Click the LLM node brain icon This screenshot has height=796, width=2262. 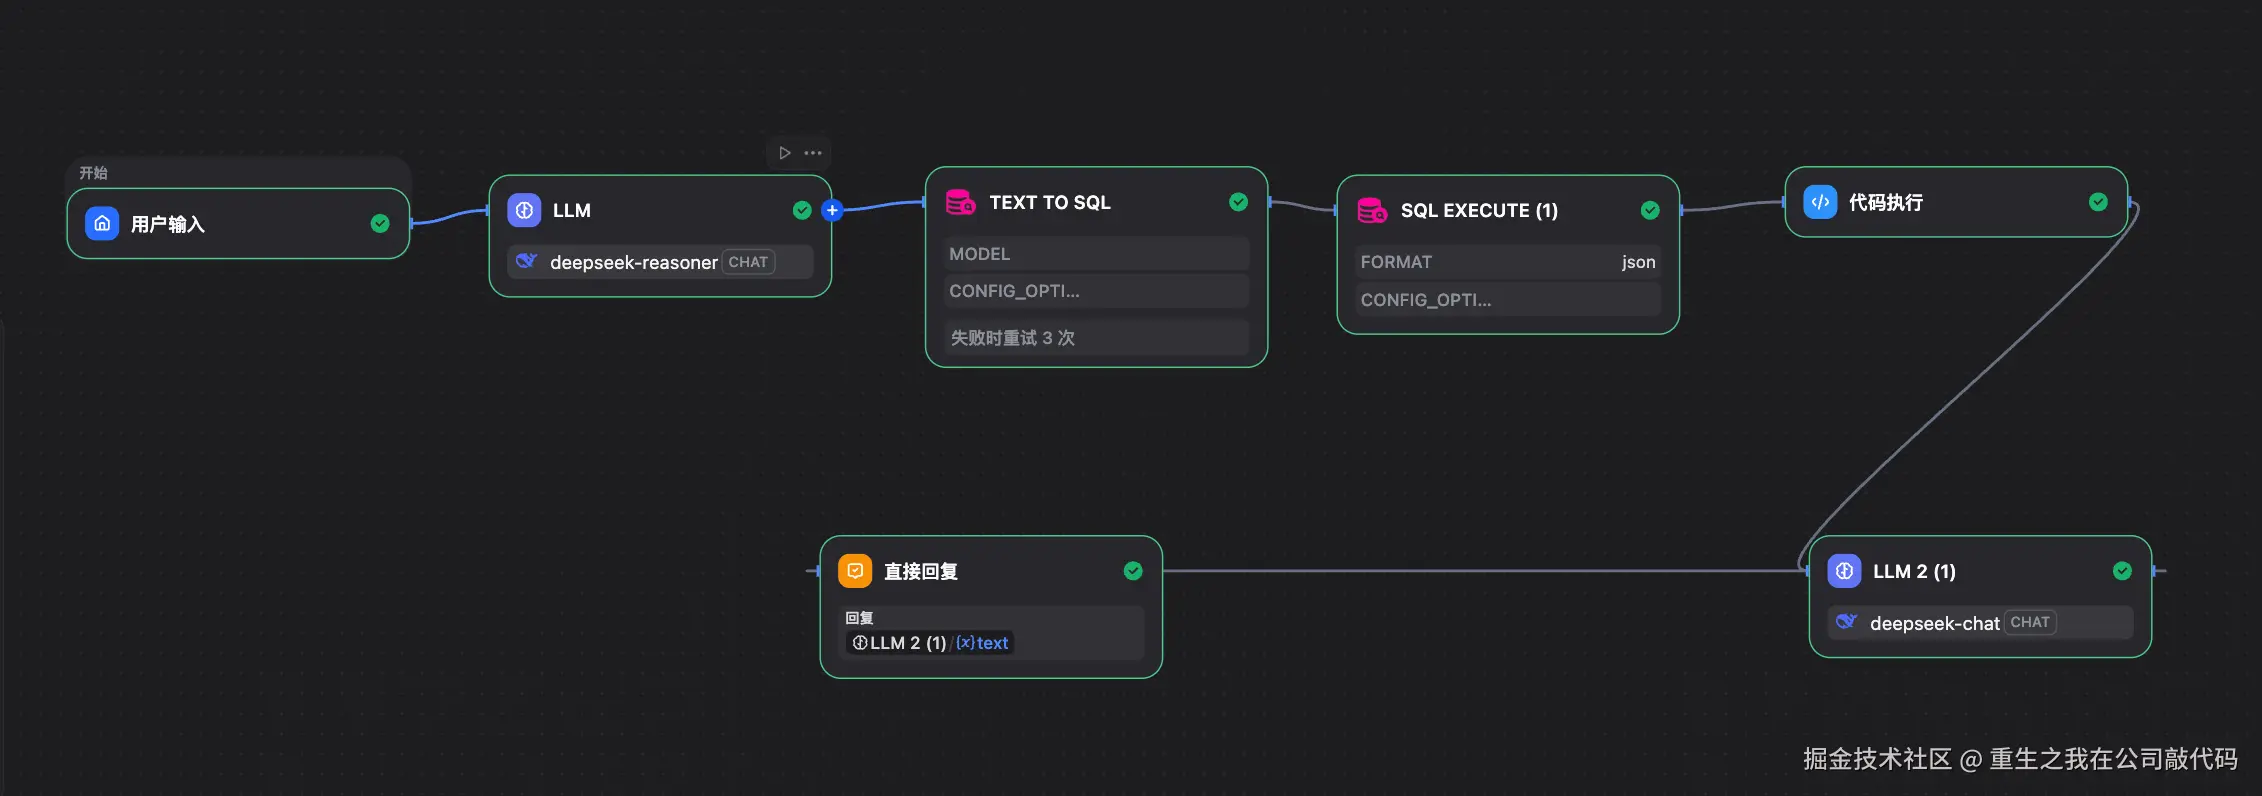coord(524,210)
